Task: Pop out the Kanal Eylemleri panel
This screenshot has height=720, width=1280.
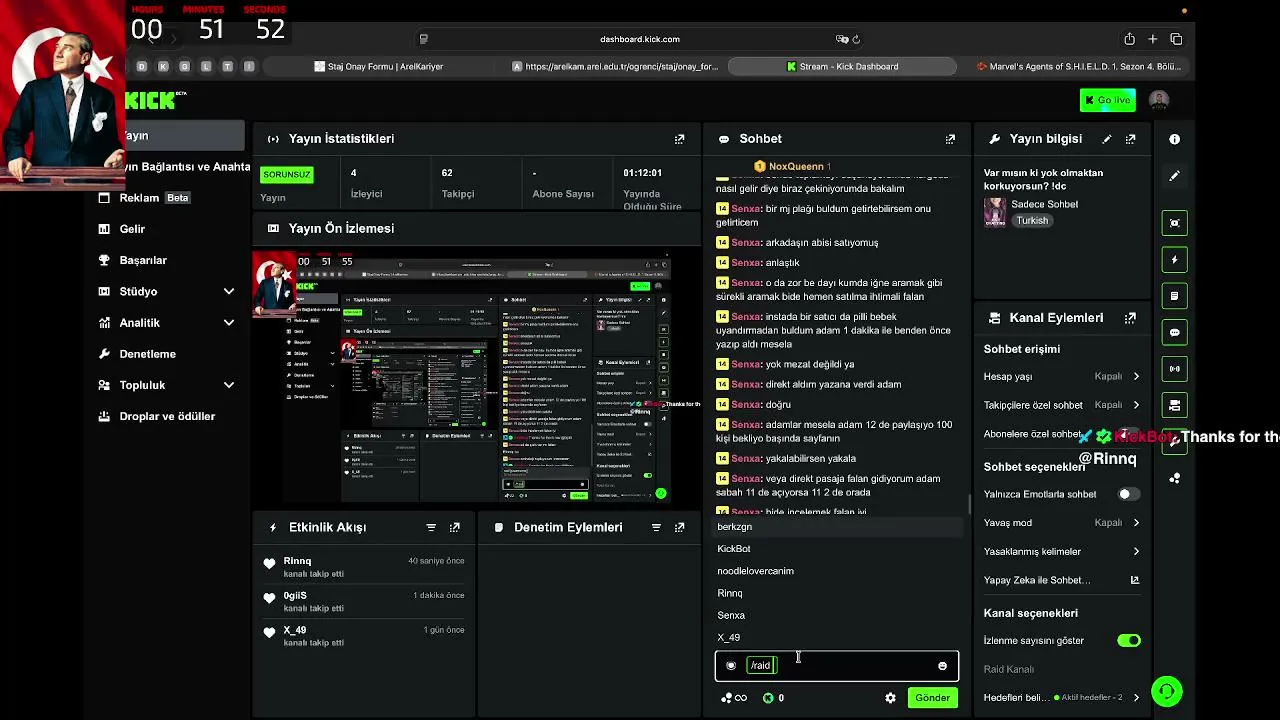Action: tap(1131, 318)
